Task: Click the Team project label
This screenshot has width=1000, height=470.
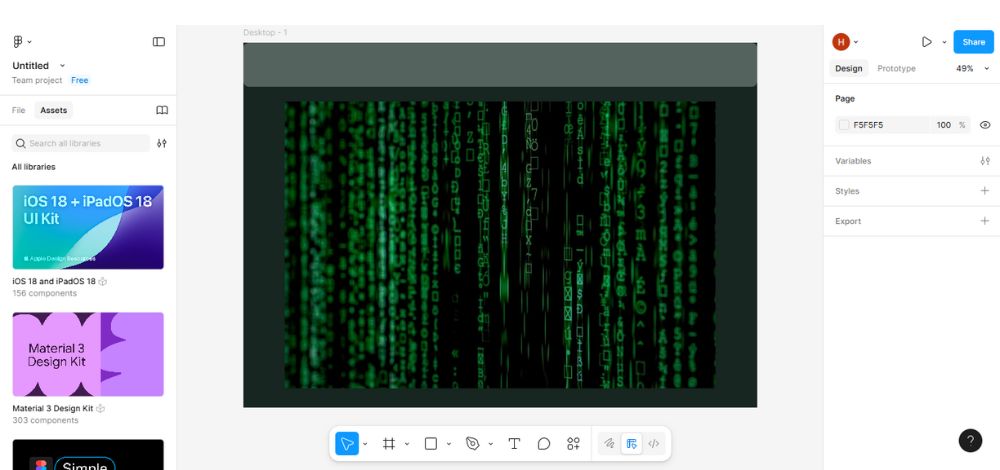Action: coord(37,80)
